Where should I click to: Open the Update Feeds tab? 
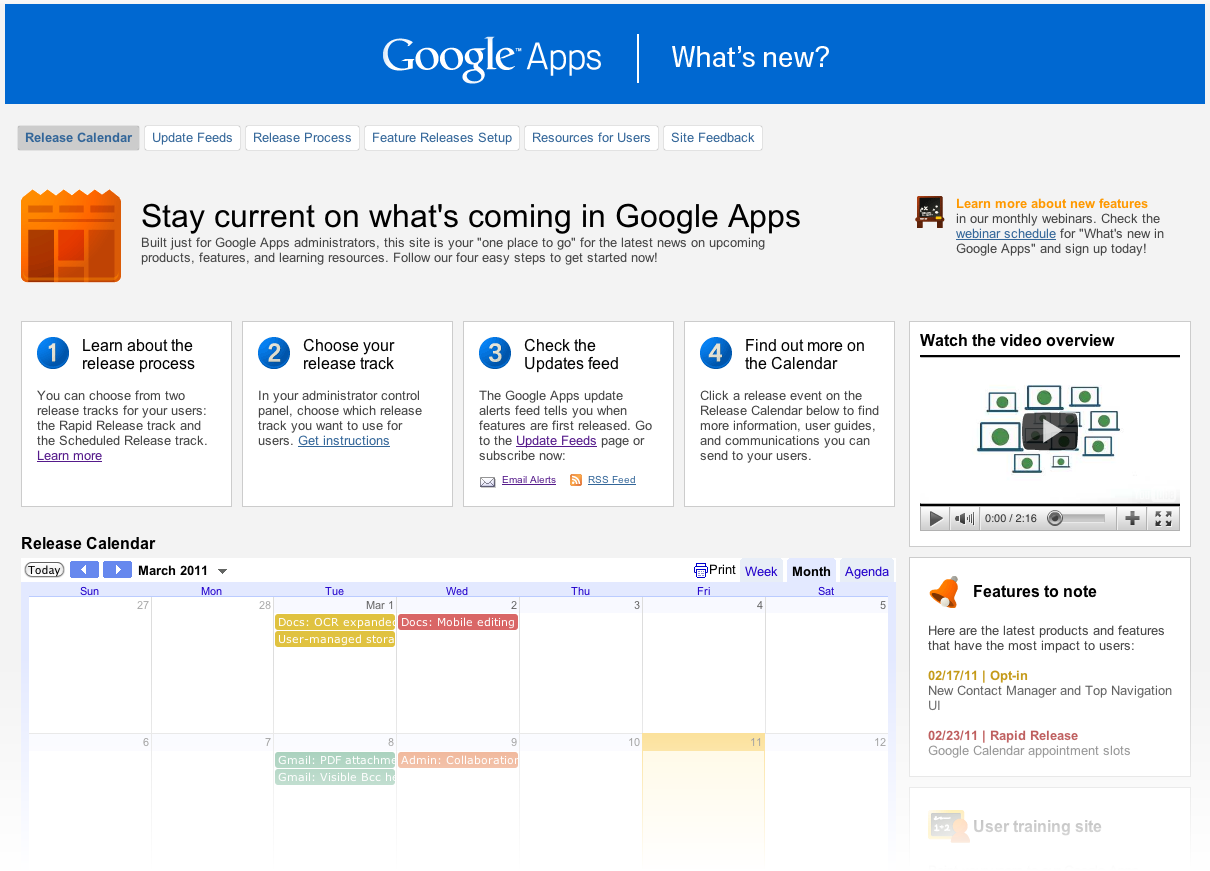point(192,138)
